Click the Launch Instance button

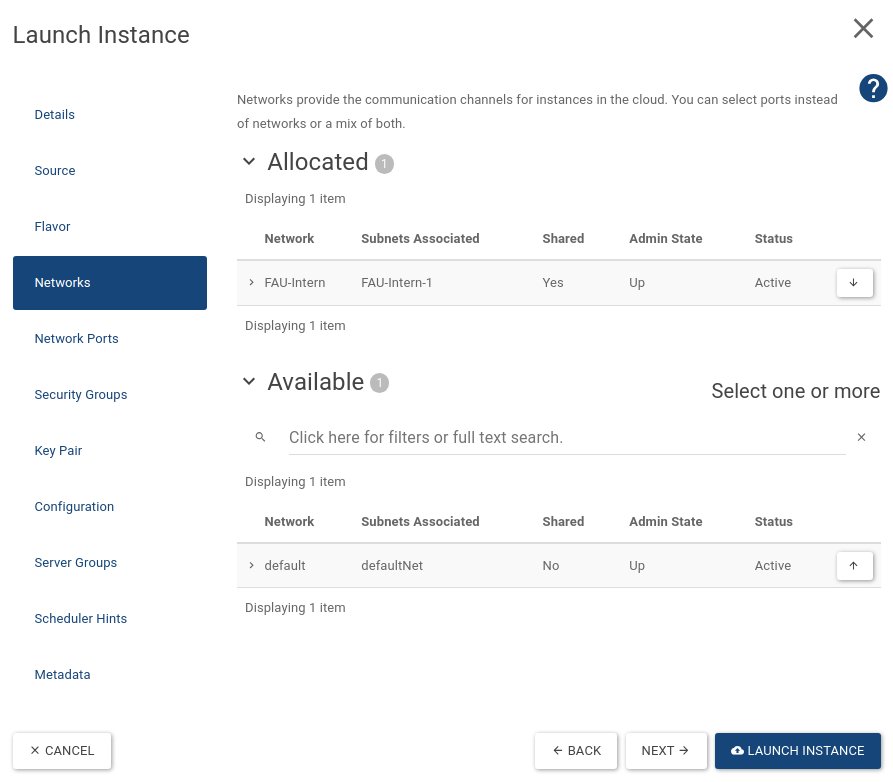click(797, 751)
